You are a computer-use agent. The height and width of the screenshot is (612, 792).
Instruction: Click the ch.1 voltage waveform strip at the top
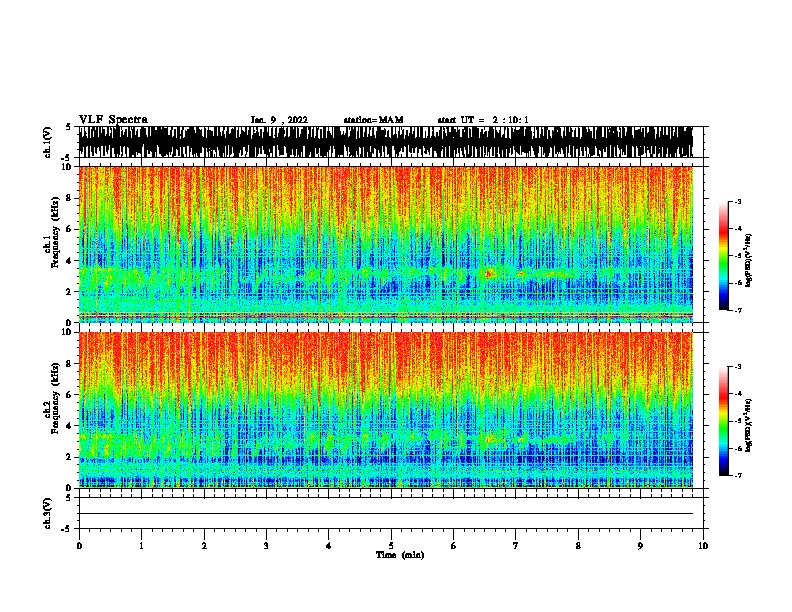click(386, 142)
